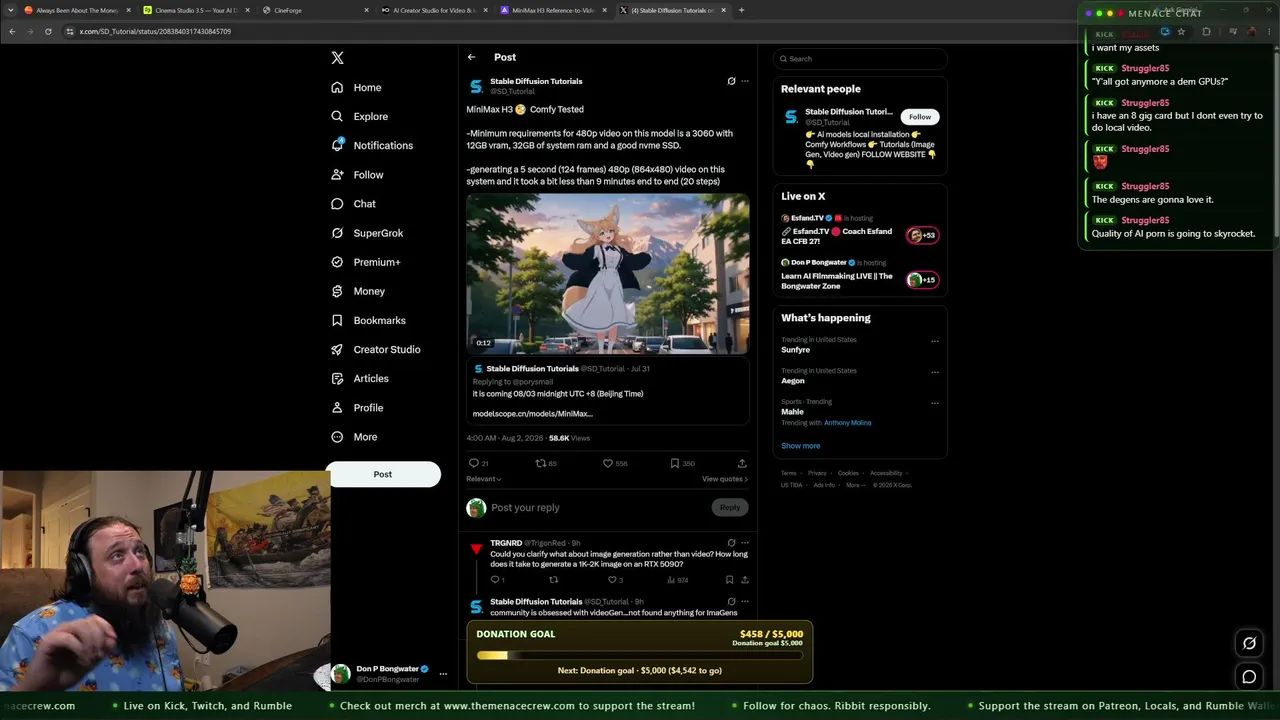Open the browser extensions puzzle icon

1206,31
